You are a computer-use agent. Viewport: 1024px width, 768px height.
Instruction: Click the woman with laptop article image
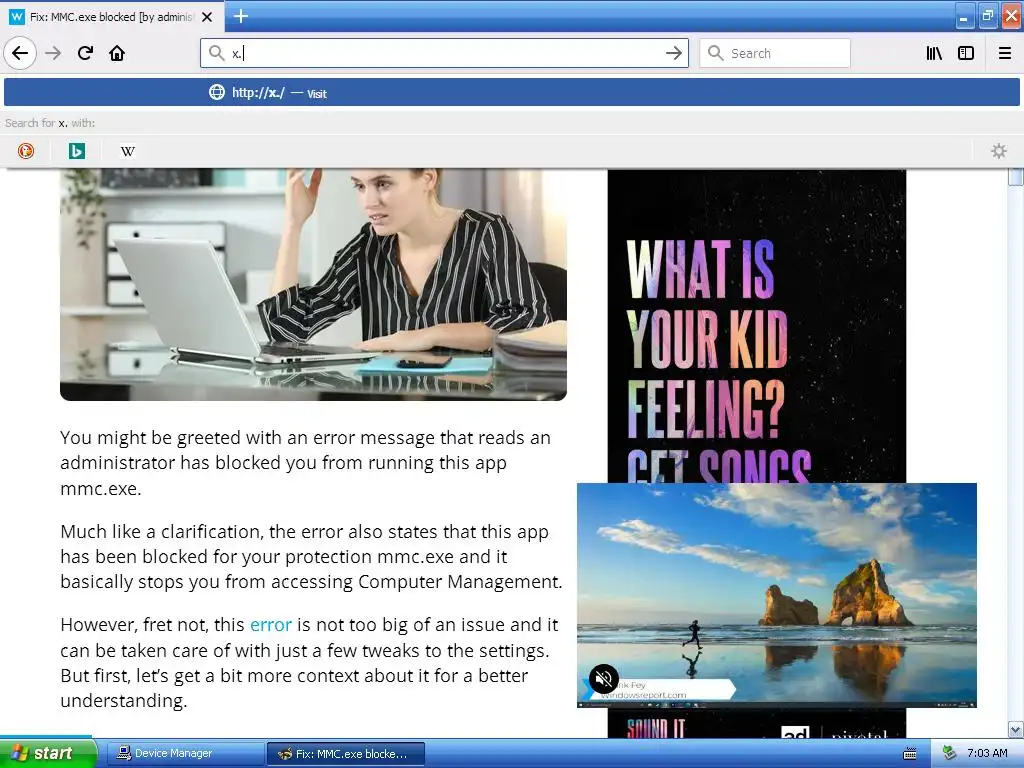click(x=313, y=284)
